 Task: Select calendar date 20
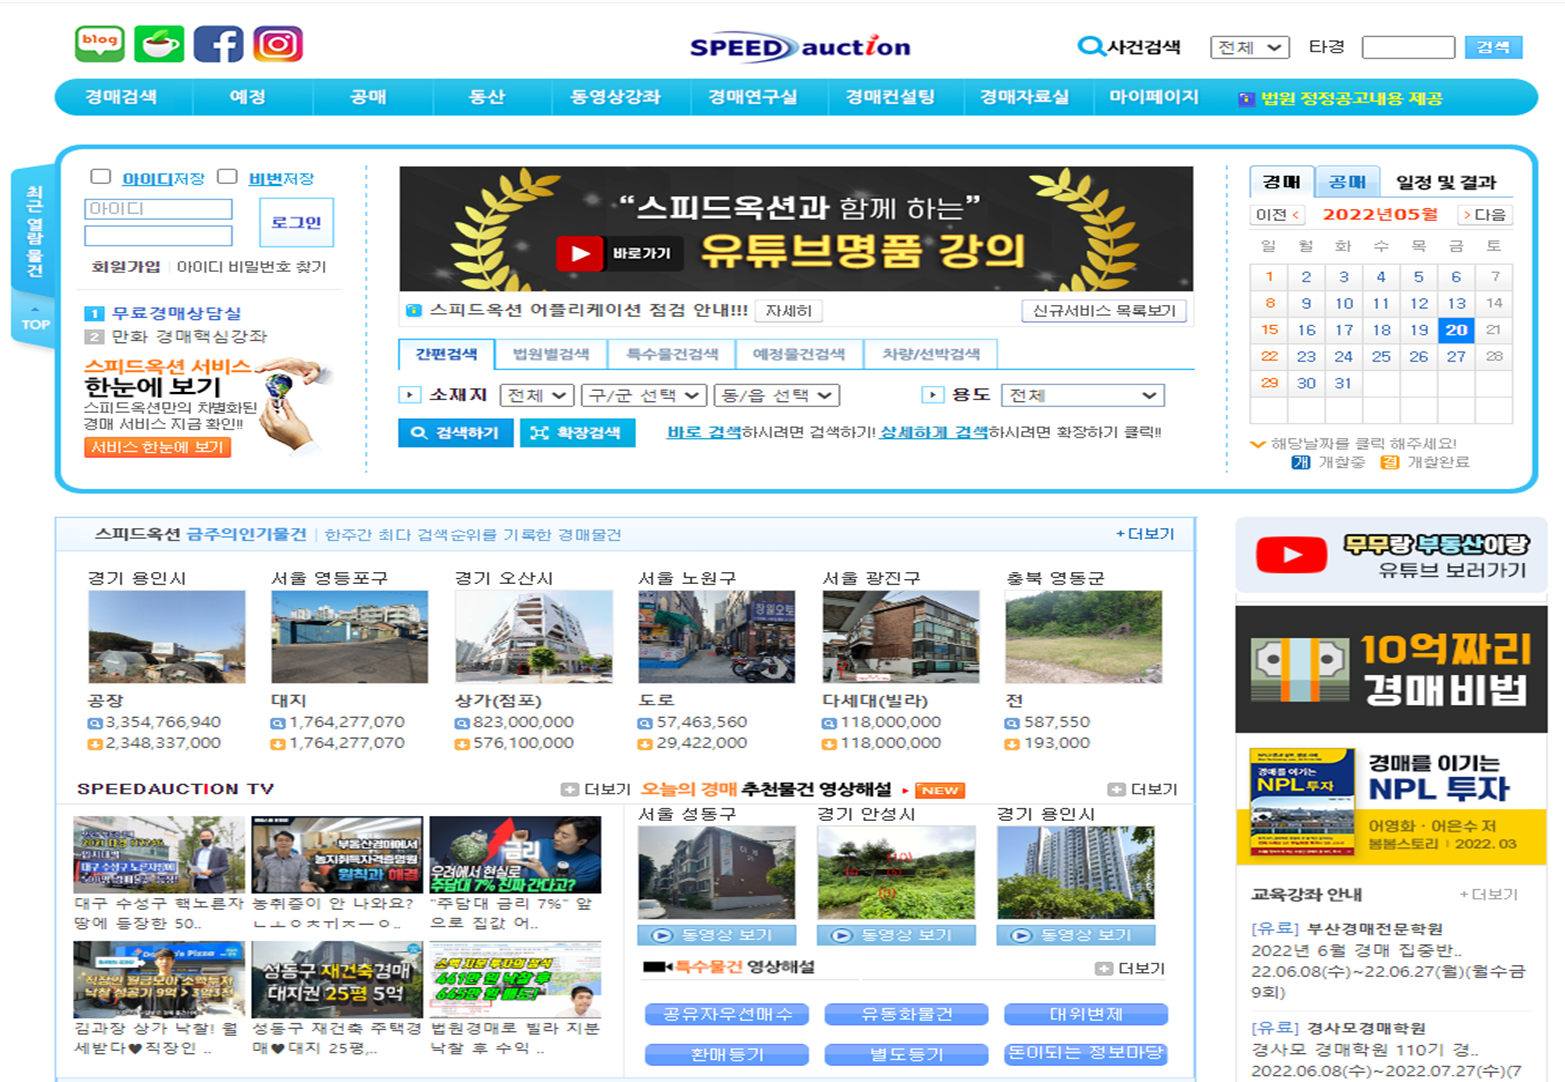(x=1456, y=330)
